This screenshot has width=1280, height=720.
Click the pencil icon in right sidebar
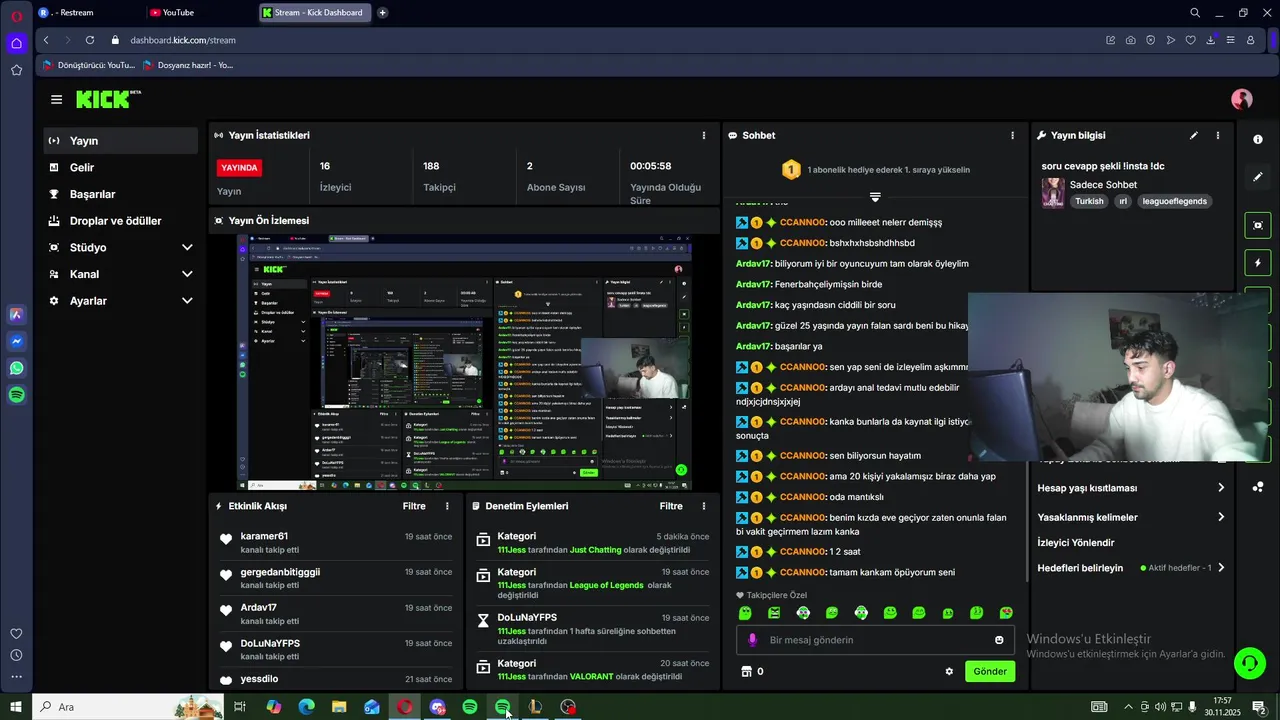point(1258,176)
